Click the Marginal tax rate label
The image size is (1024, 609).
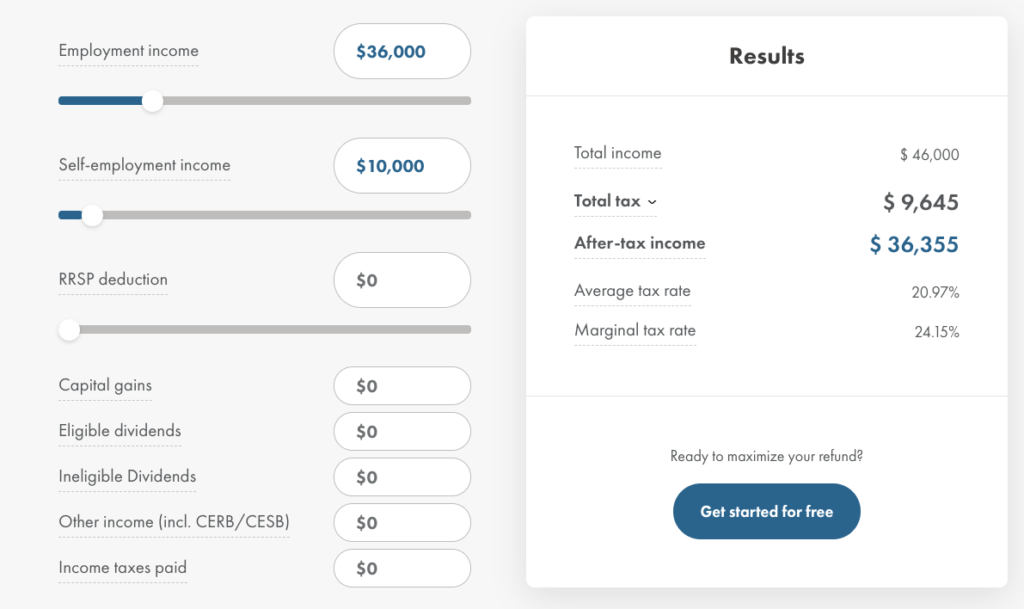635,331
